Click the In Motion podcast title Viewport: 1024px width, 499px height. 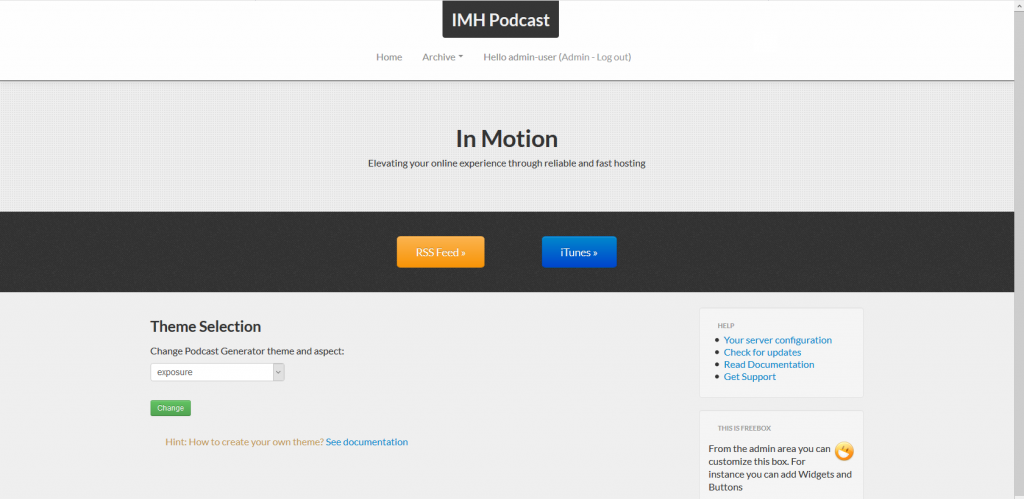[507, 138]
